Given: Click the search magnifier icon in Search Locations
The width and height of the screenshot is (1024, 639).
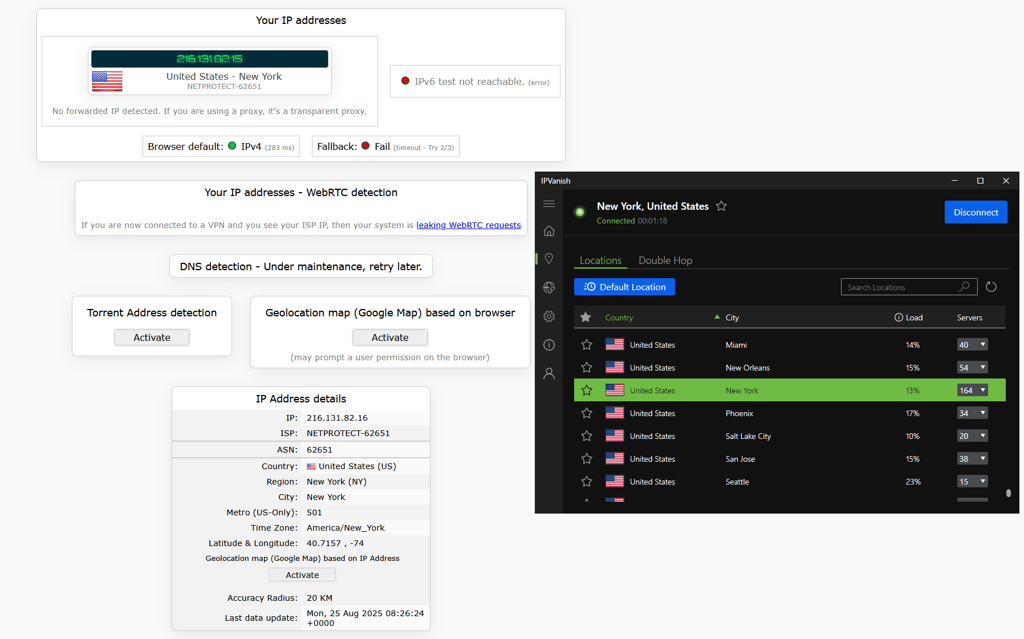Looking at the screenshot, I should coord(964,287).
